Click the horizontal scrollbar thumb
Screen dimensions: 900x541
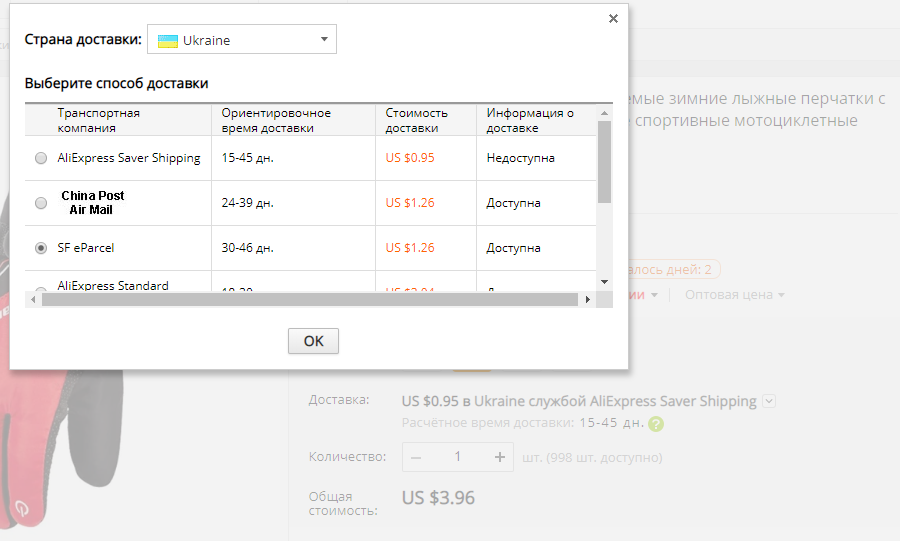click(x=310, y=299)
